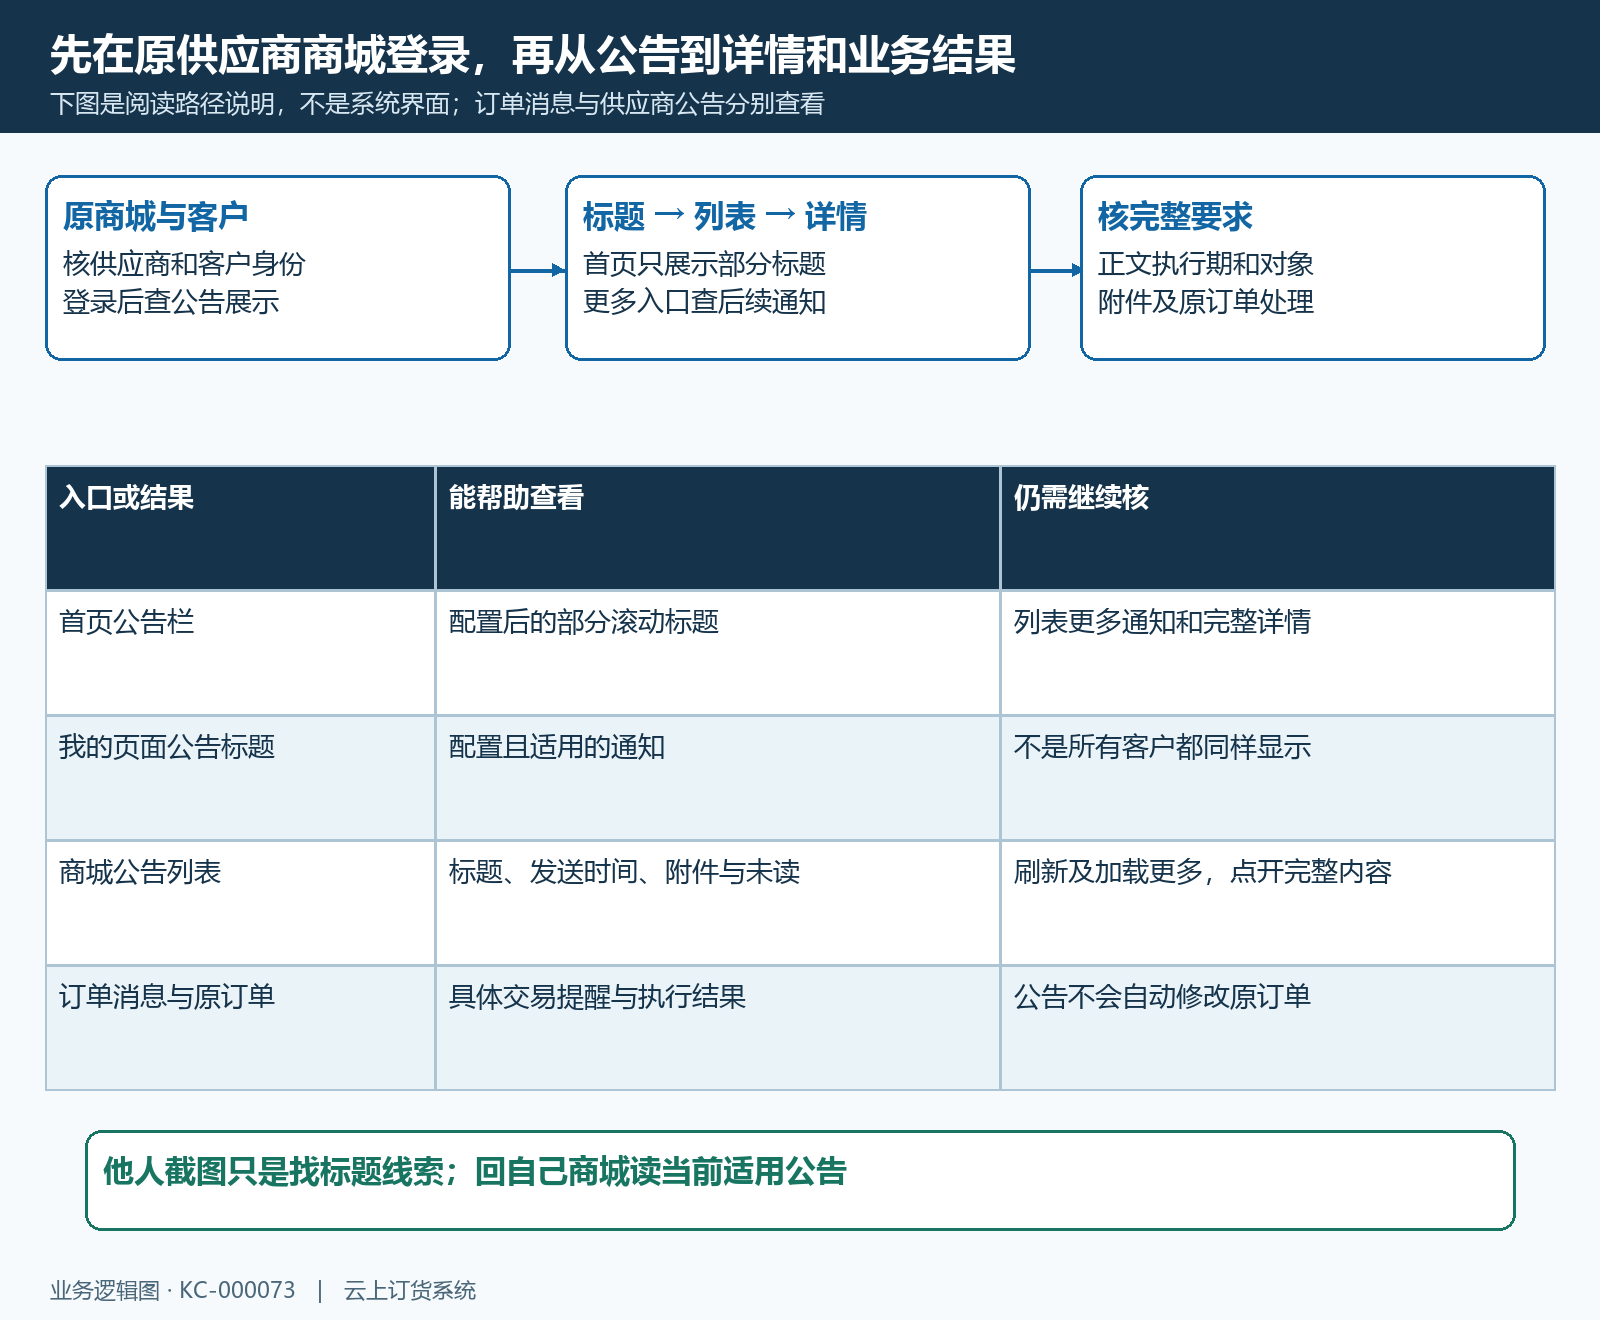Click the line '附件及原订单处理'
Image resolution: width=1600 pixels, height=1320 pixels.
pos(1206,302)
